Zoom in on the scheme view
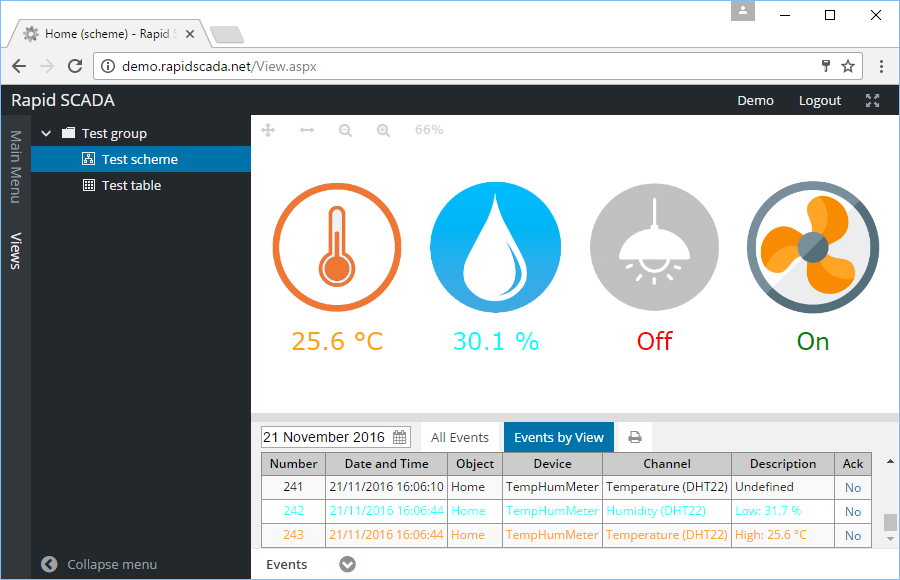Screen dimensions: 900x580 click(x=383, y=129)
